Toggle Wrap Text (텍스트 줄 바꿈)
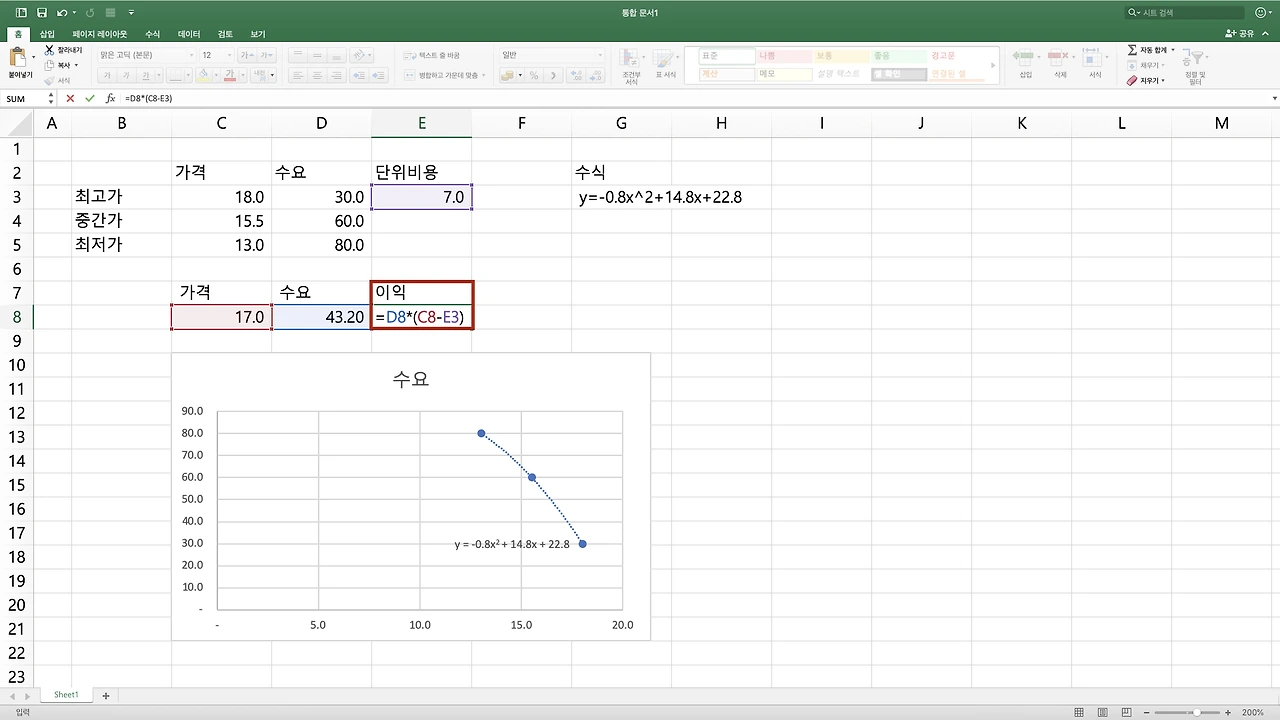Screen dimensions: 1280x720 [433, 55]
